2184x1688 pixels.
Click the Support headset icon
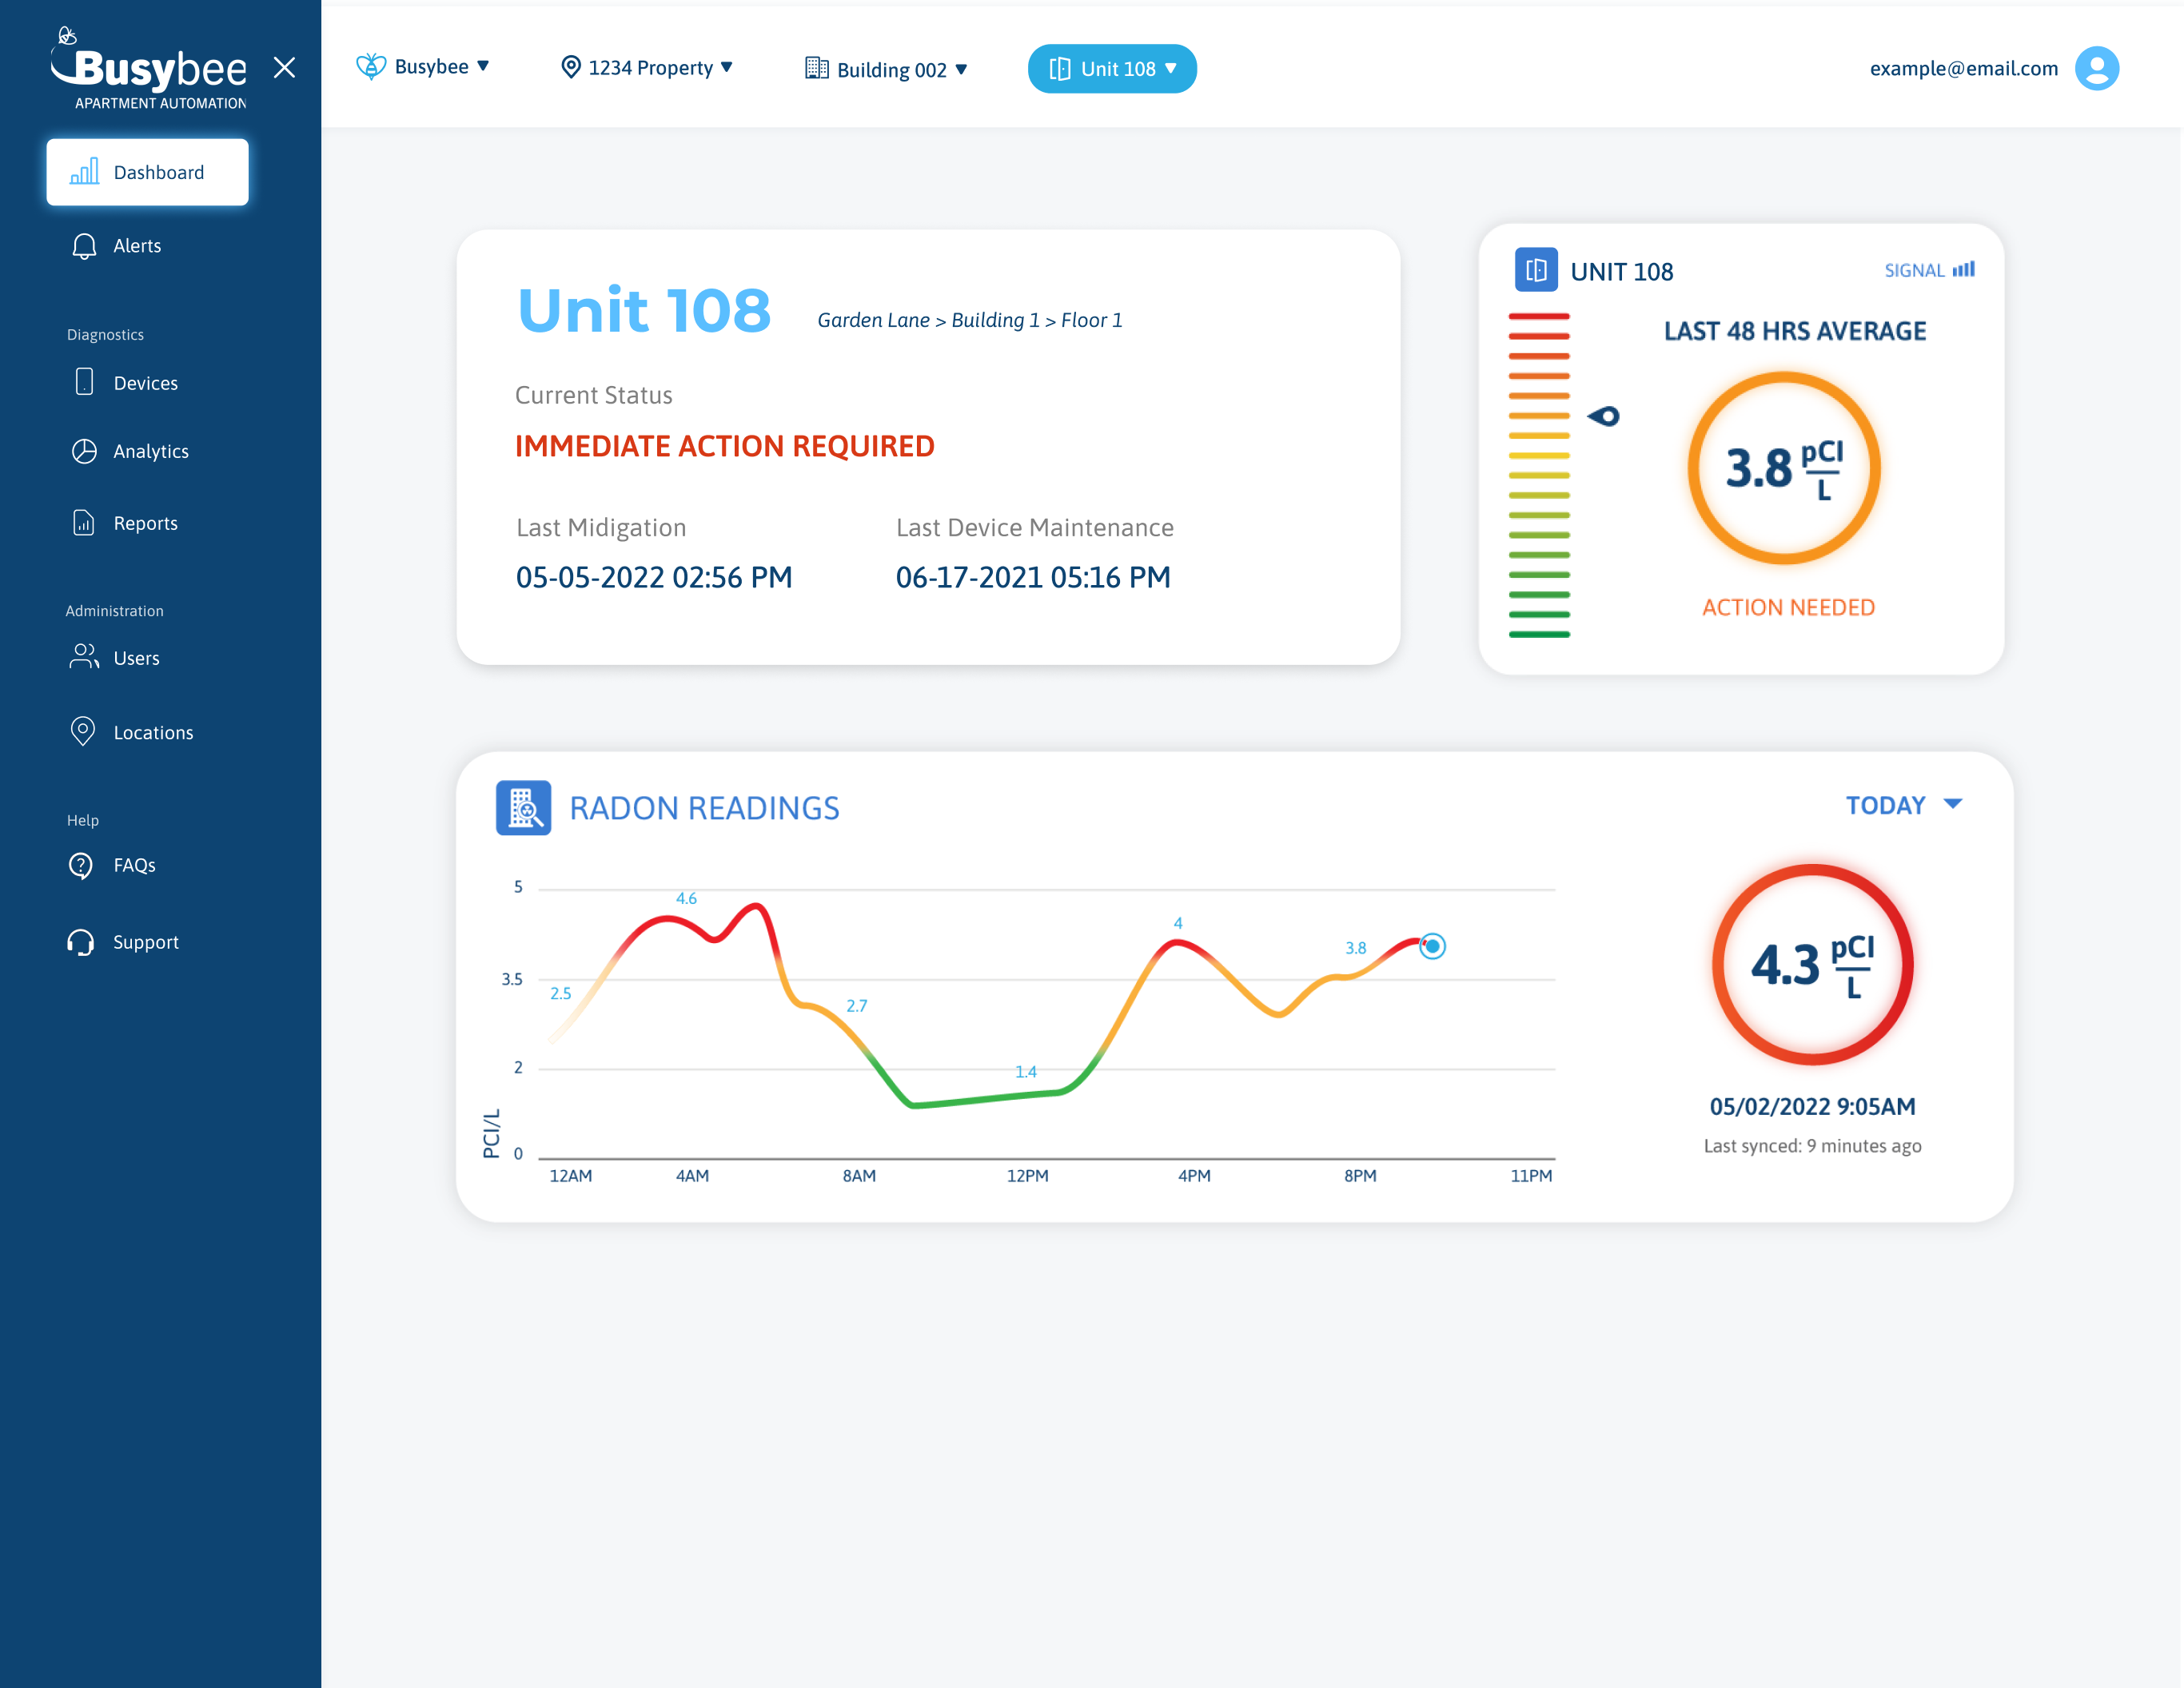click(81, 942)
